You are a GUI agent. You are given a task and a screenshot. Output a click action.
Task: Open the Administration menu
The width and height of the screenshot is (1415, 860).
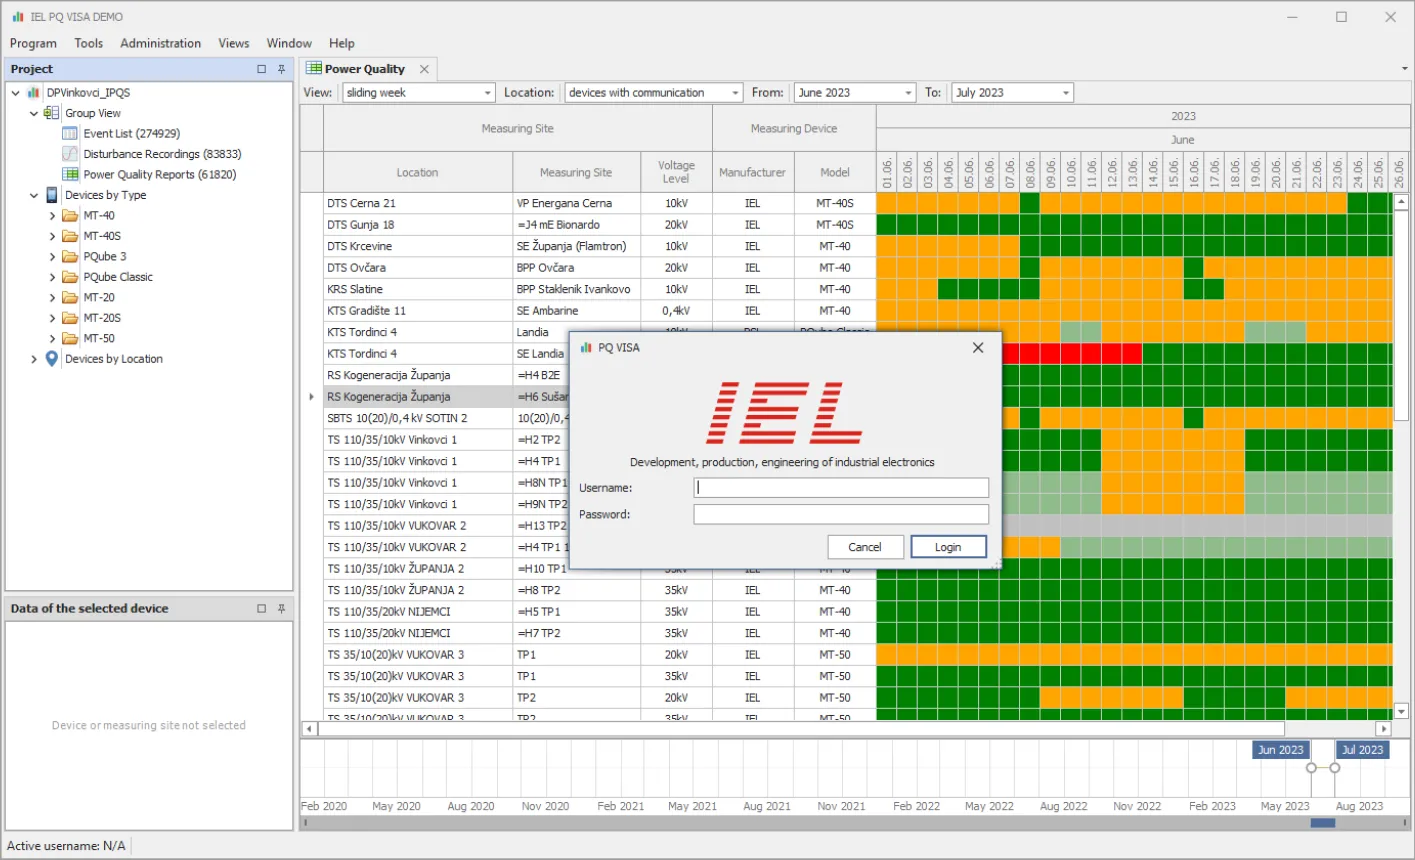(160, 43)
